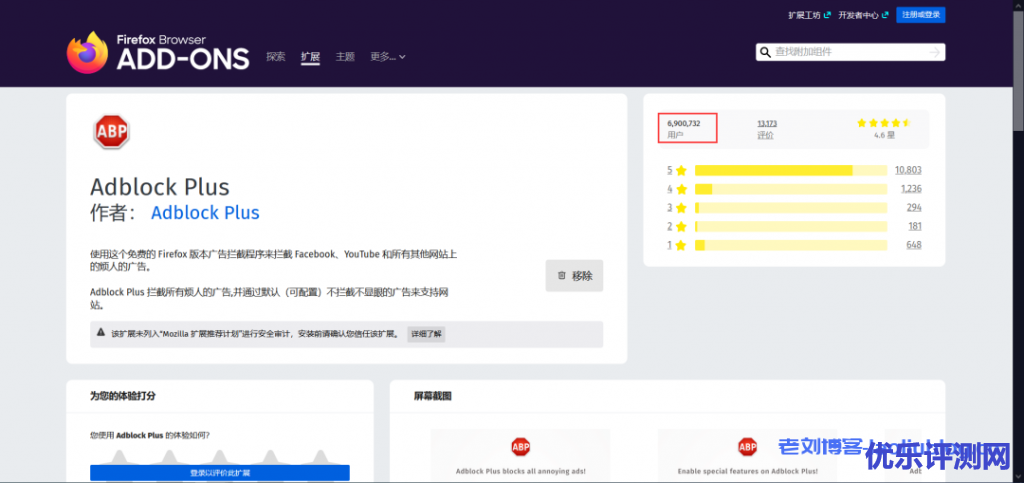Click the warning triangle icon in notice
The width and height of the screenshot is (1024, 483).
[100, 333]
